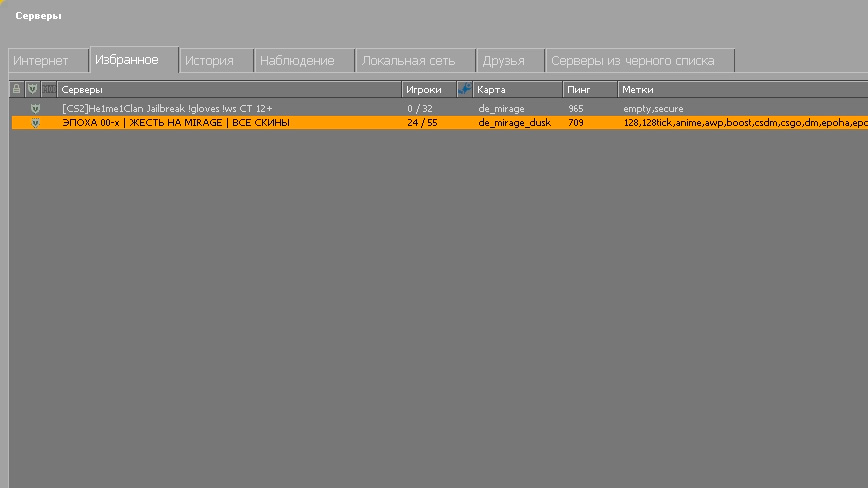
Task: Click the ping value 709
Action: [576, 123]
